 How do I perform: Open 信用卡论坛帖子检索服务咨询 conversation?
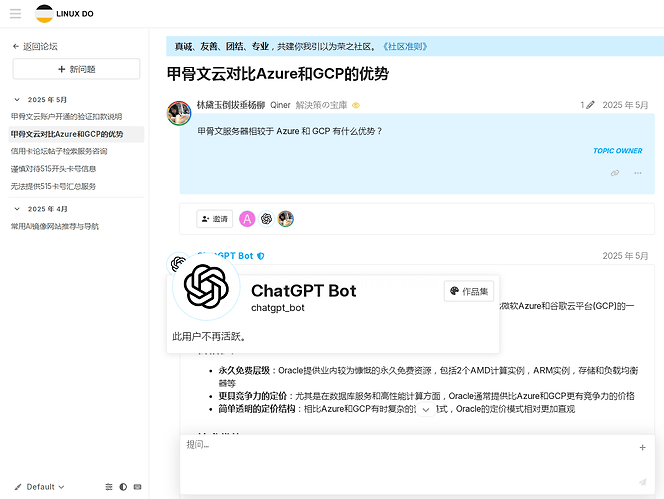[59, 151]
